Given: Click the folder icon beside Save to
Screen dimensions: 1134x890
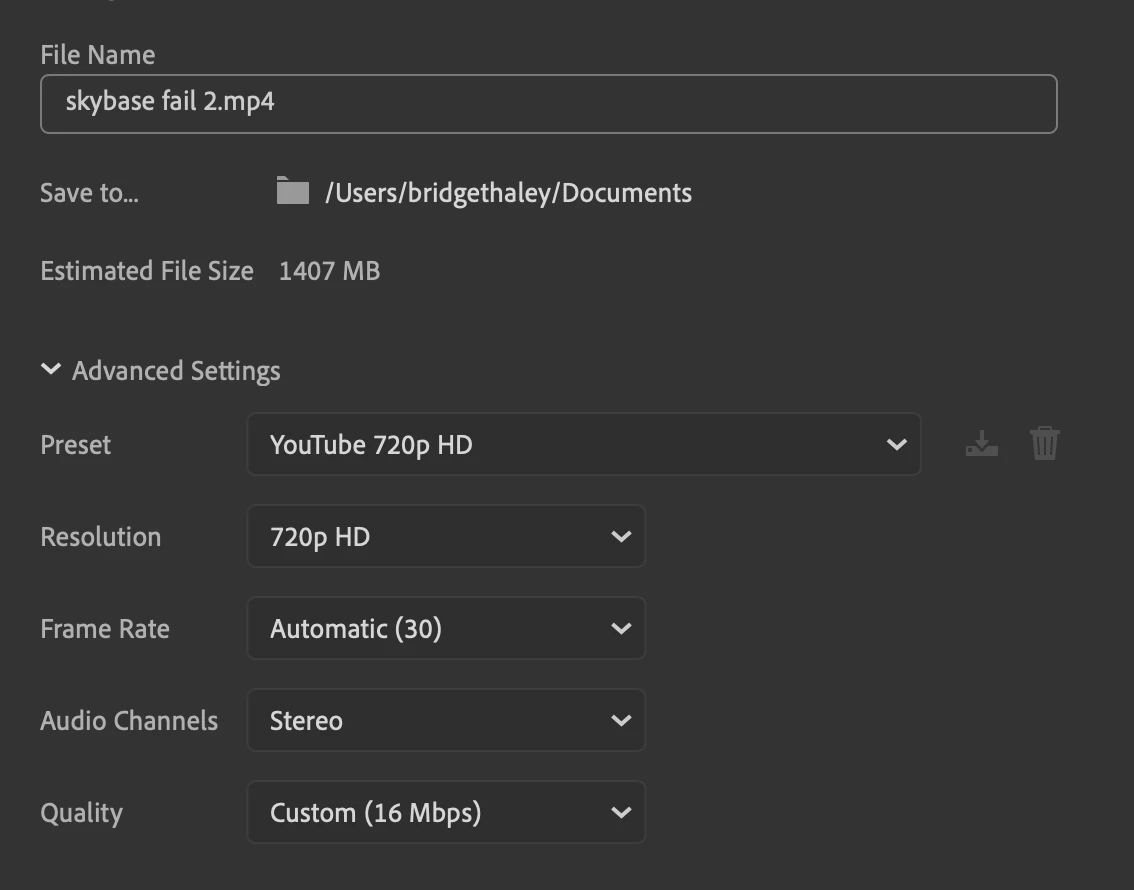Looking at the screenshot, I should (x=292, y=191).
